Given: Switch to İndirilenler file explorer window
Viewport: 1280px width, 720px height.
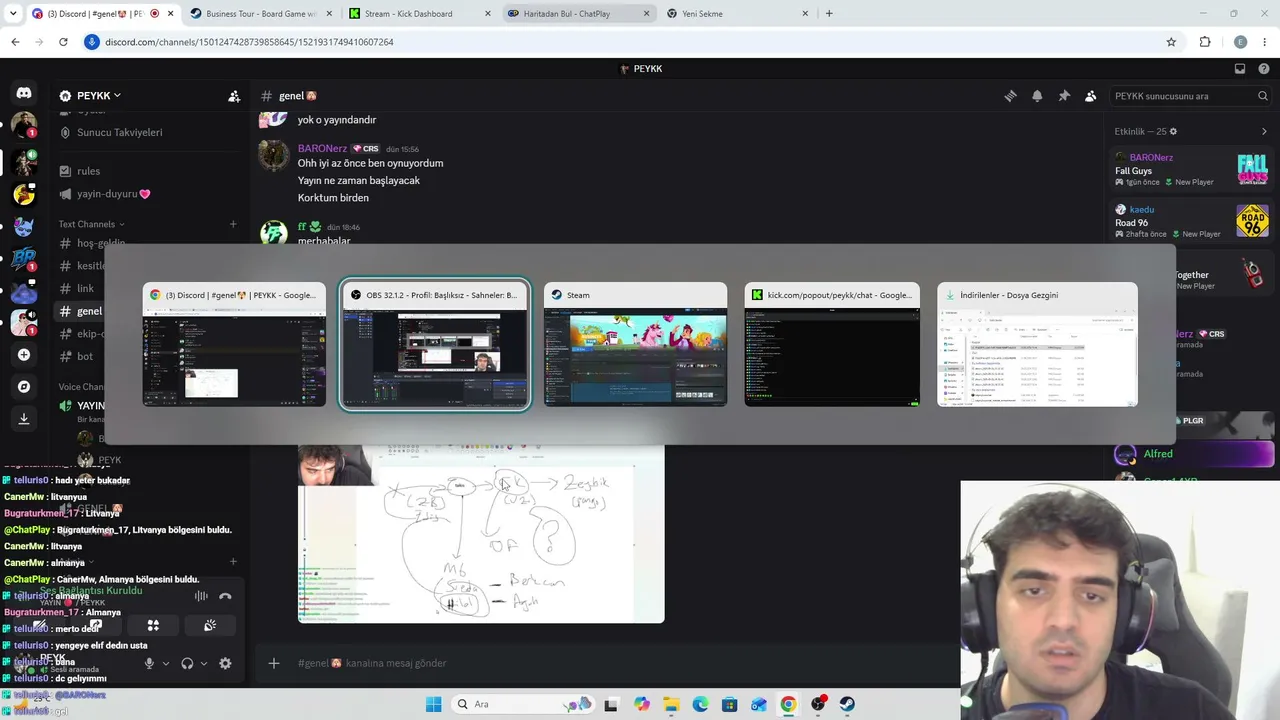Looking at the screenshot, I should [x=1037, y=345].
